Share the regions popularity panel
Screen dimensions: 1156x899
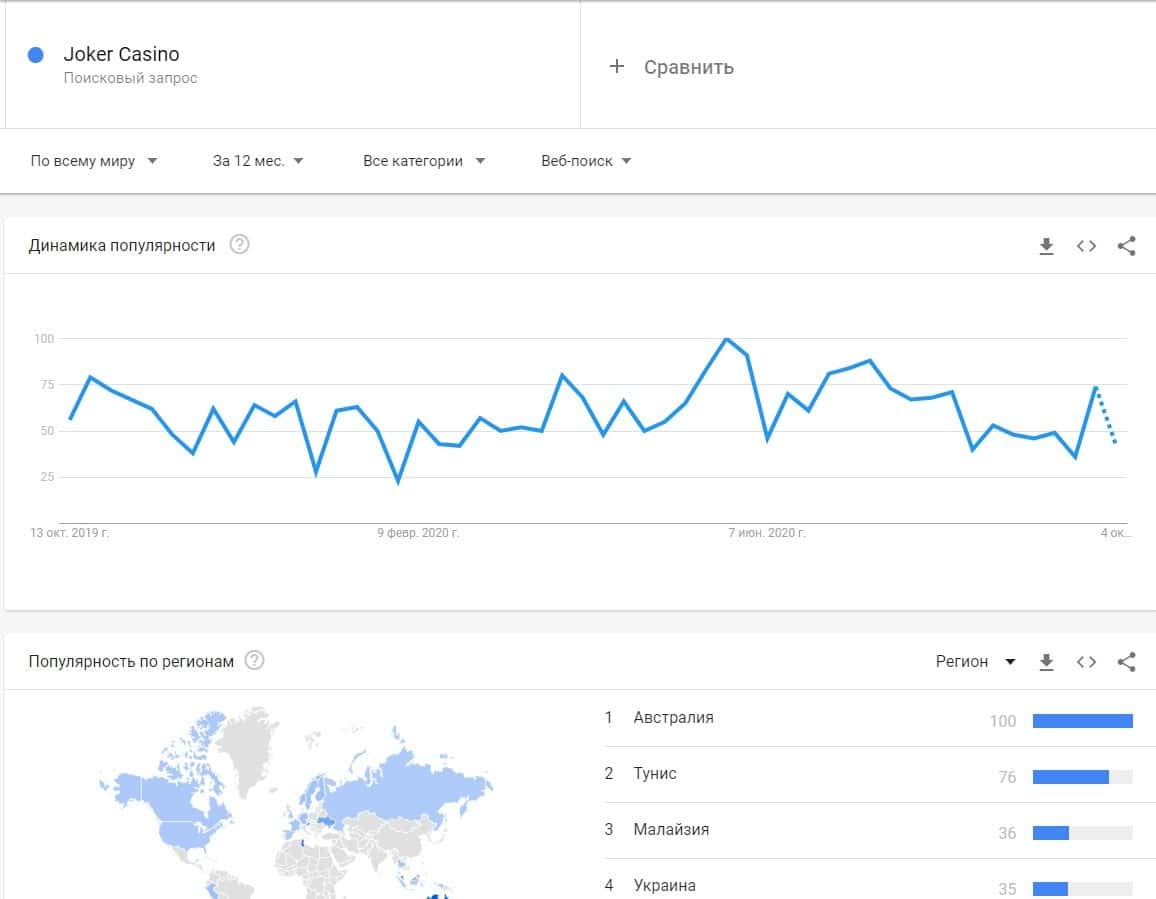(1127, 662)
